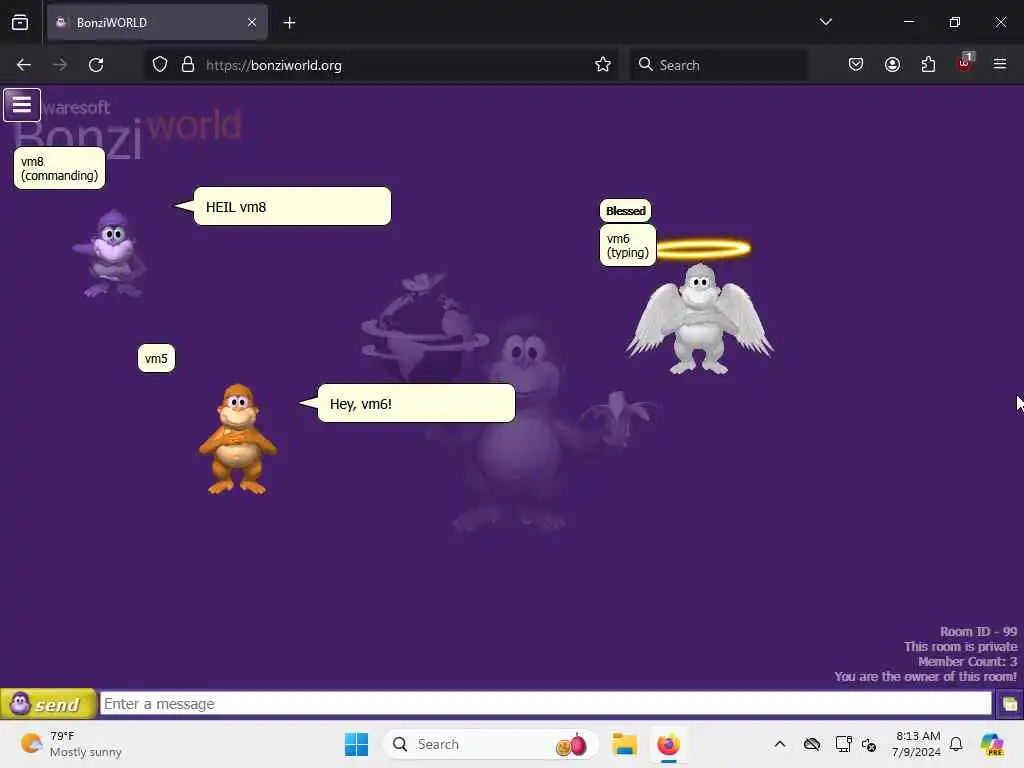
Task: Reload the bonziworld.org page
Action: pyautogui.click(x=96, y=65)
